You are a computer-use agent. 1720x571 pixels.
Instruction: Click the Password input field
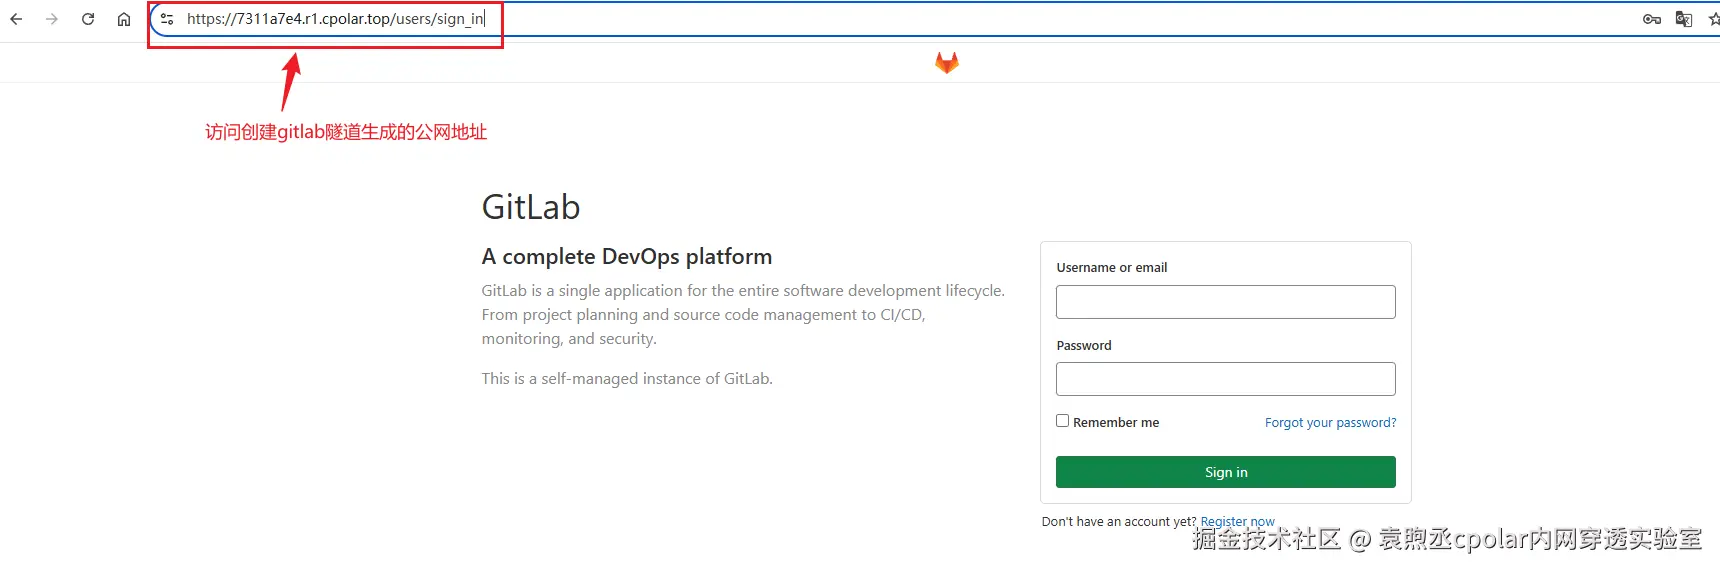click(1225, 379)
